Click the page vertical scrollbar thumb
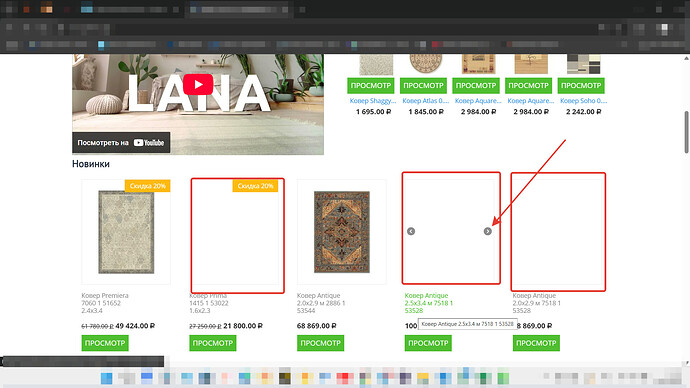 point(686,132)
